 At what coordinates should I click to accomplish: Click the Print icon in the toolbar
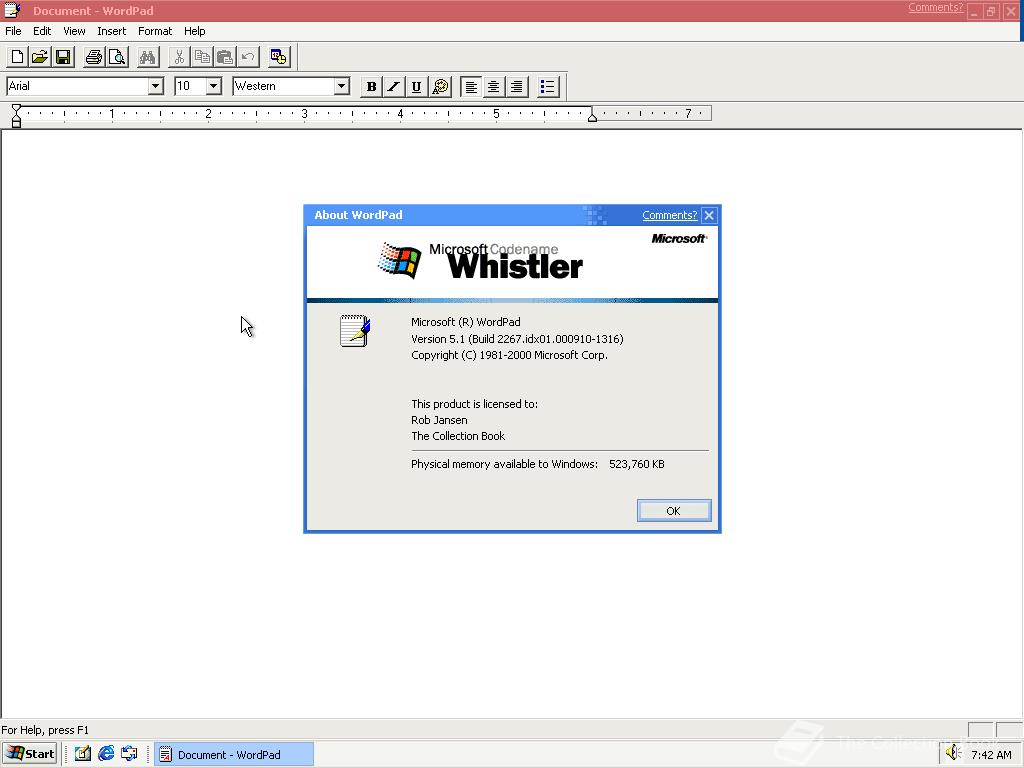[94, 57]
